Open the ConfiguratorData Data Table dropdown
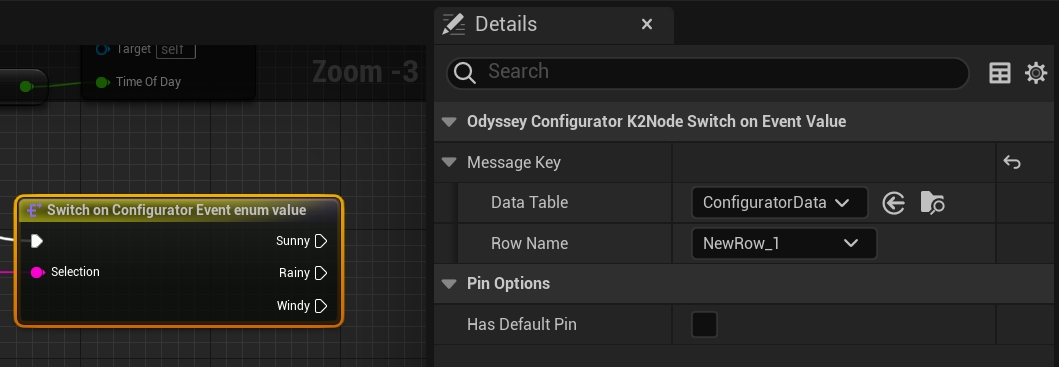The image size is (1059, 367). tap(779, 203)
